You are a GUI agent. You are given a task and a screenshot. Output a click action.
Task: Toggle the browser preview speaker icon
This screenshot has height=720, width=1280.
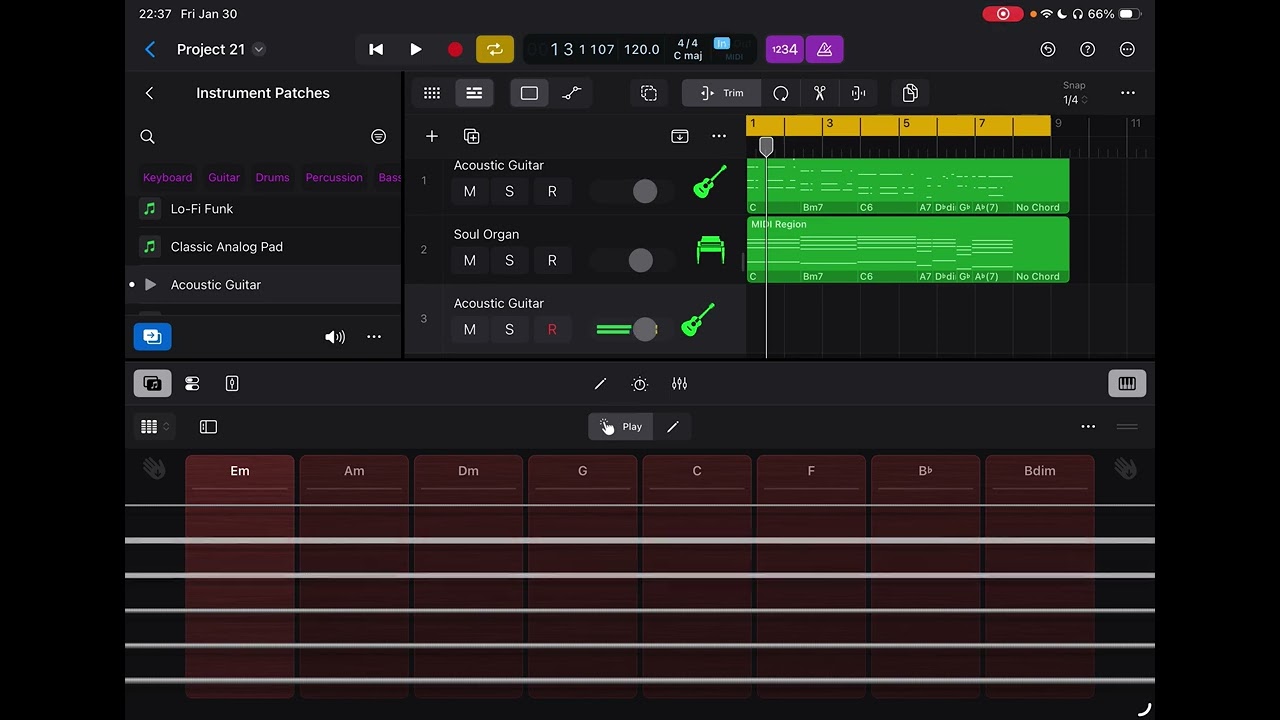pos(335,337)
